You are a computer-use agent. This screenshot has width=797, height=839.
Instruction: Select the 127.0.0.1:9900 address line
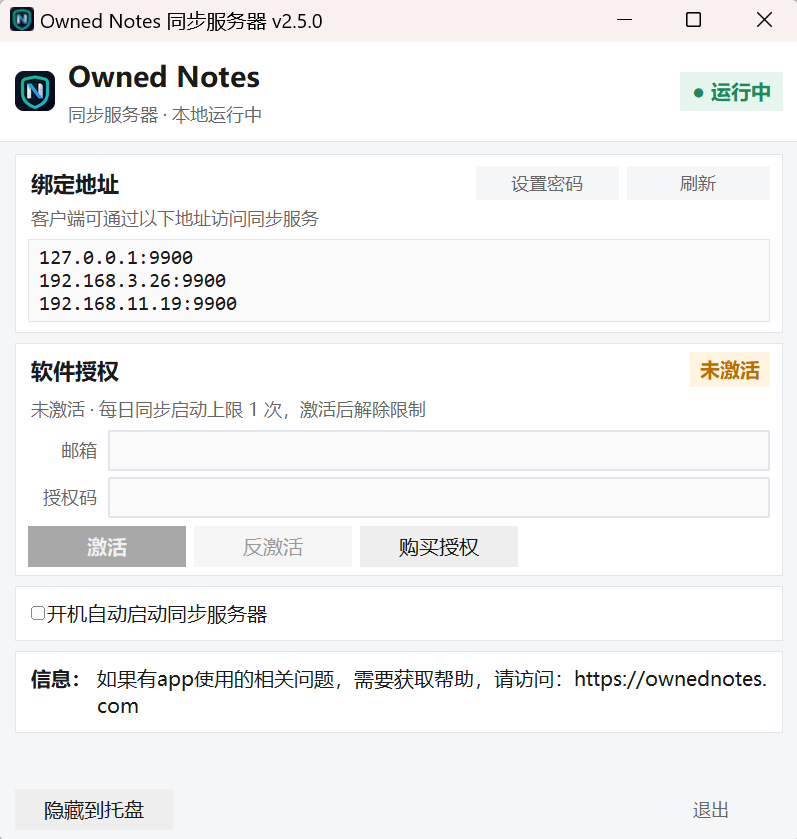click(116, 257)
